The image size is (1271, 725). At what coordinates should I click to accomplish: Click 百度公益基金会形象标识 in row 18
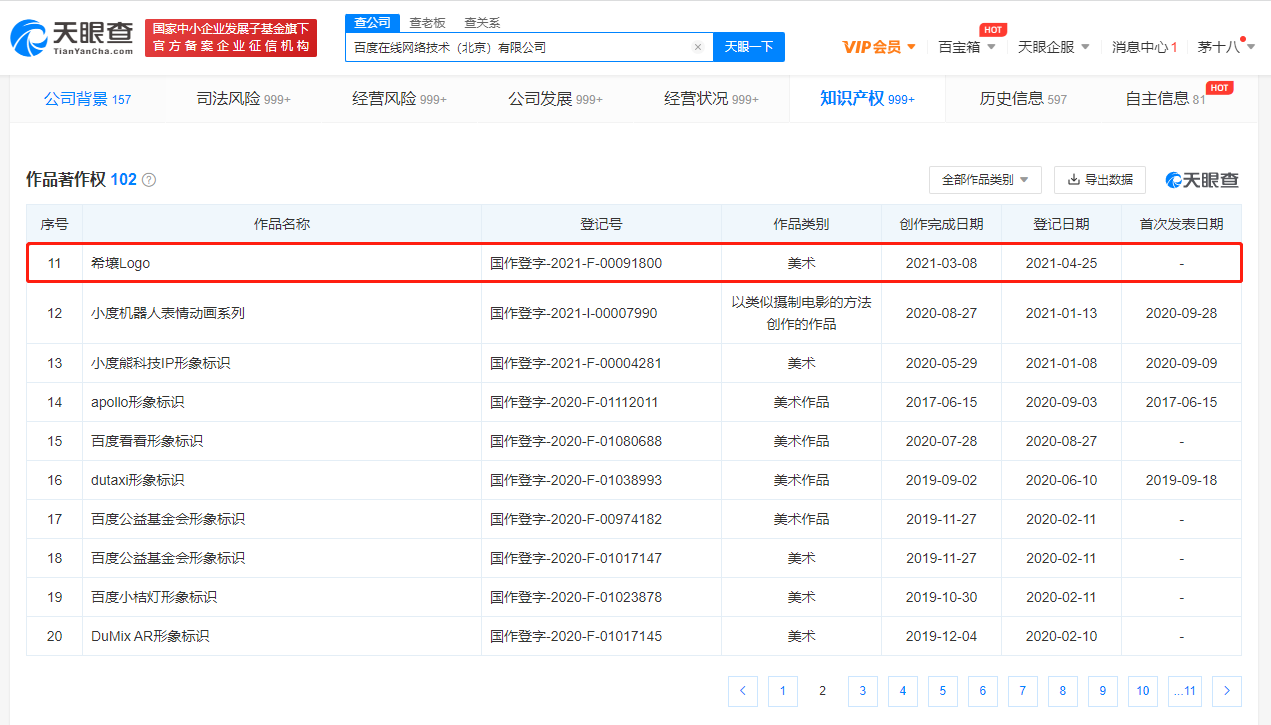point(168,558)
